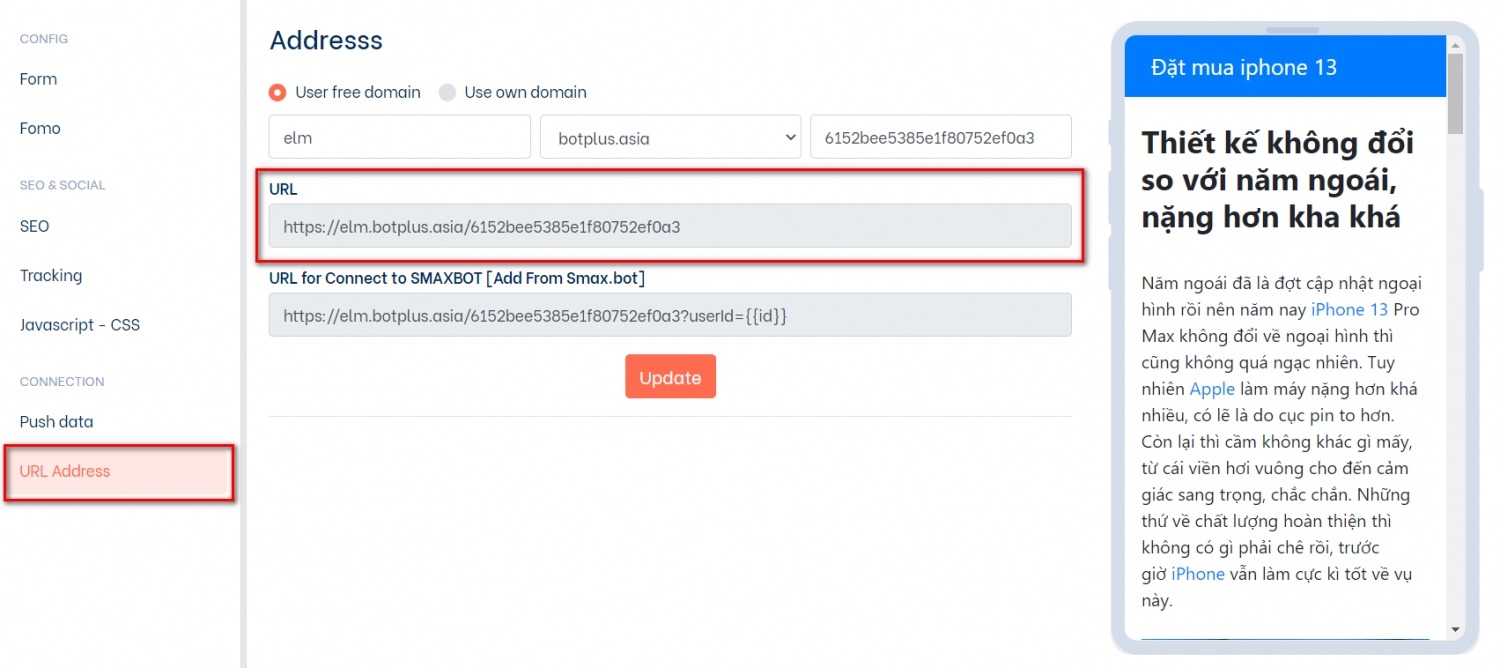The height and width of the screenshot is (668, 1500).
Task: Open the botplus.asia domain dropdown
Action: pos(670,138)
